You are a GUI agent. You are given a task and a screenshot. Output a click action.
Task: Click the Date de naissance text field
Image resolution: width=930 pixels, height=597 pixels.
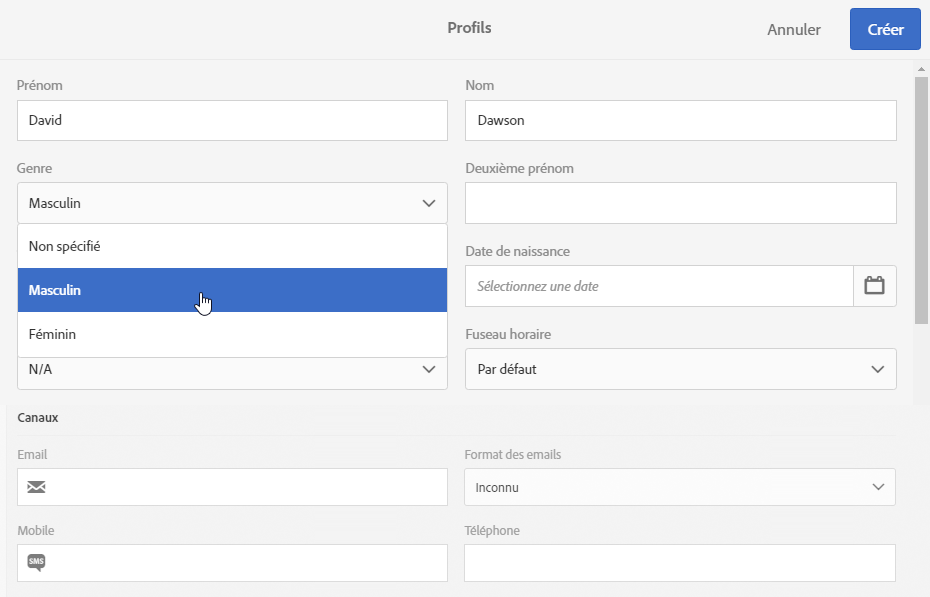point(659,286)
